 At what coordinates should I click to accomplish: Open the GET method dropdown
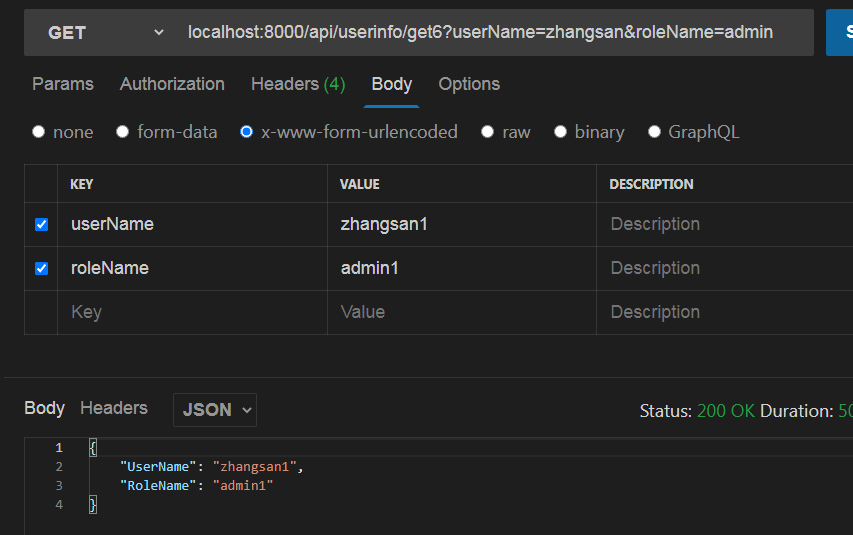pyautogui.click(x=106, y=33)
